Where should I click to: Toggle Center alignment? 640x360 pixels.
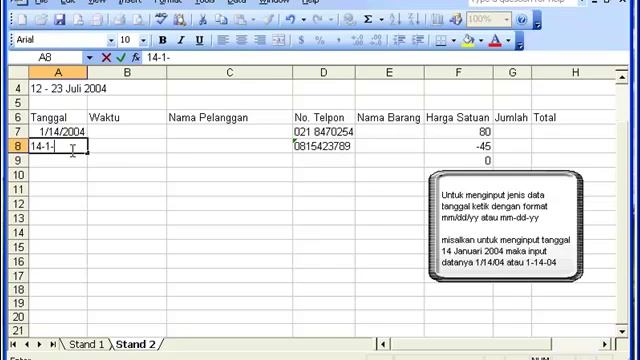click(x=241, y=40)
